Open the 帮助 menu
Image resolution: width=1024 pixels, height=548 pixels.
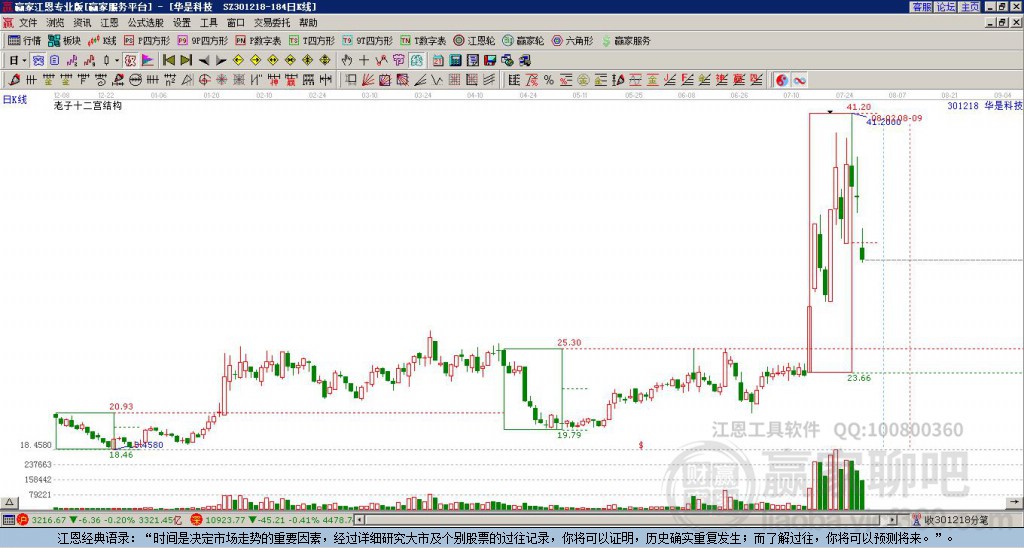pos(308,23)
